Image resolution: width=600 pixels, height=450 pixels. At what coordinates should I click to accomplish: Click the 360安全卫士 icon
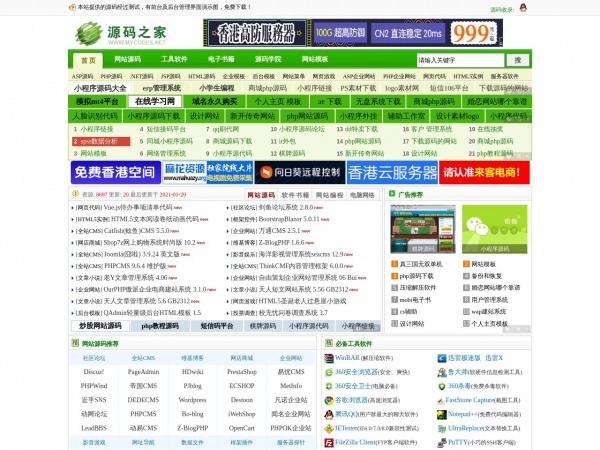point(329,386)
